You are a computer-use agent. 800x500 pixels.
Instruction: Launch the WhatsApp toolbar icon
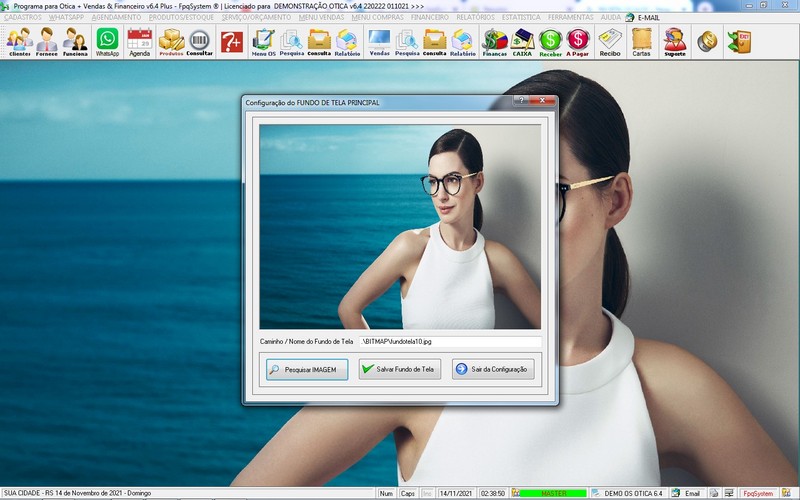107,42
